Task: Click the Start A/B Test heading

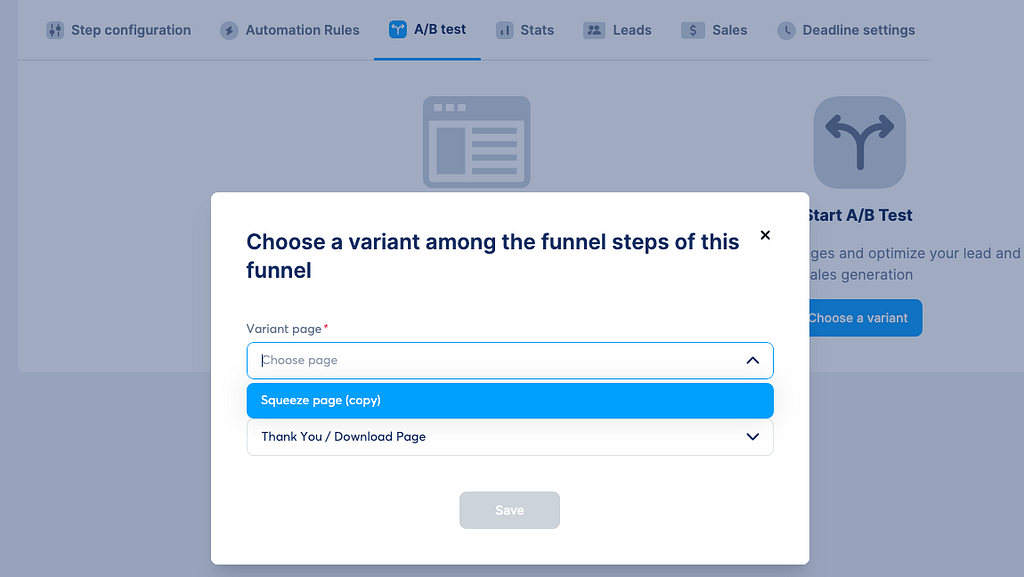Action: [862, 215]
